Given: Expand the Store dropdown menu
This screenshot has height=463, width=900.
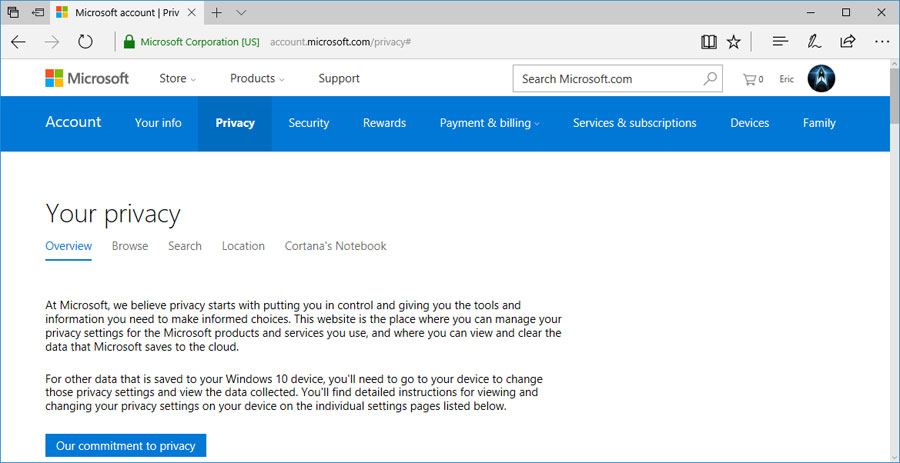Looking at the screenshot, I should [x=177, y=79].
